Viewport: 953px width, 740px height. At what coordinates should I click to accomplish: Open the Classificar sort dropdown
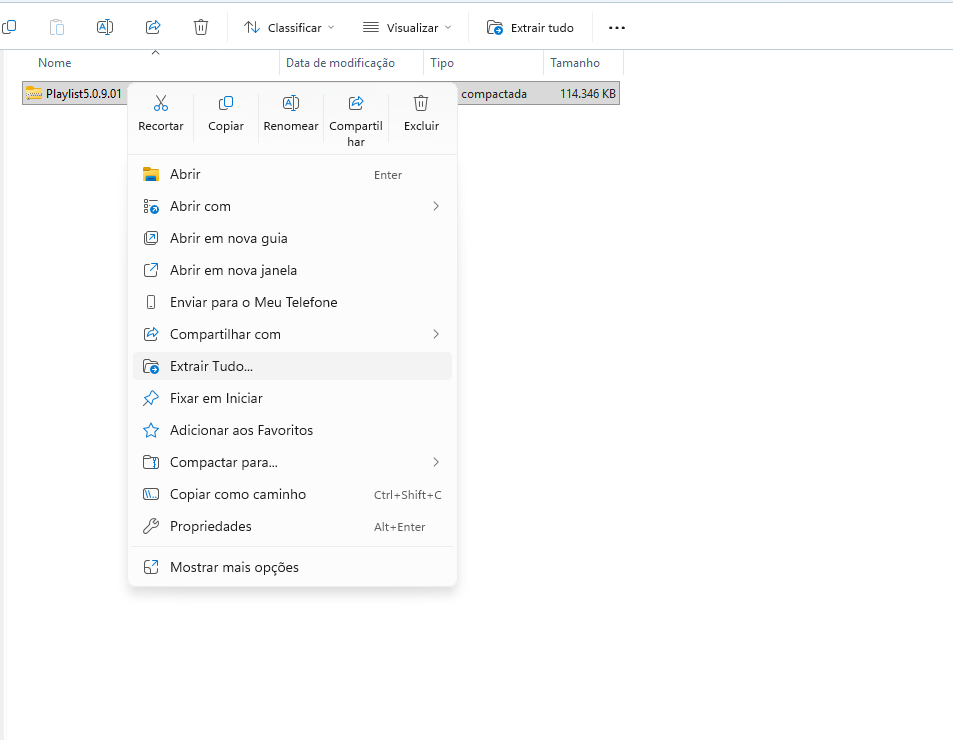[x=289, y=27]
